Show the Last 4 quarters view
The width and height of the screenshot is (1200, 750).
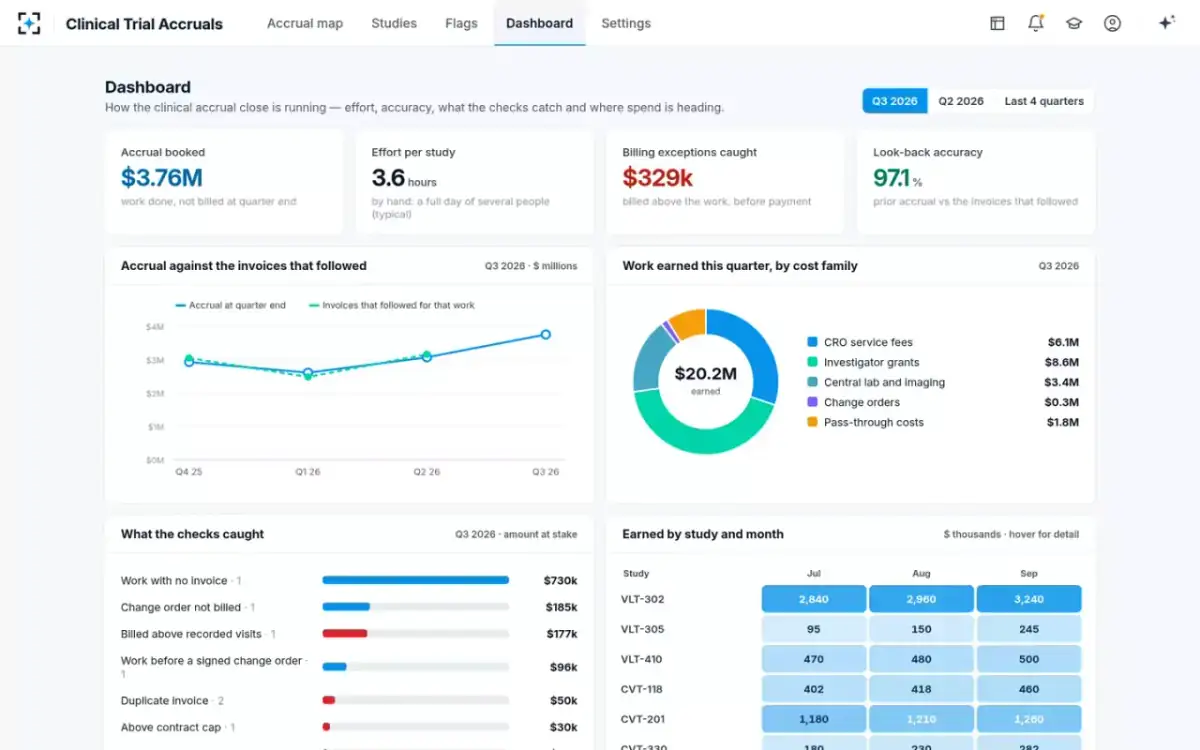tap(1044, 101)
